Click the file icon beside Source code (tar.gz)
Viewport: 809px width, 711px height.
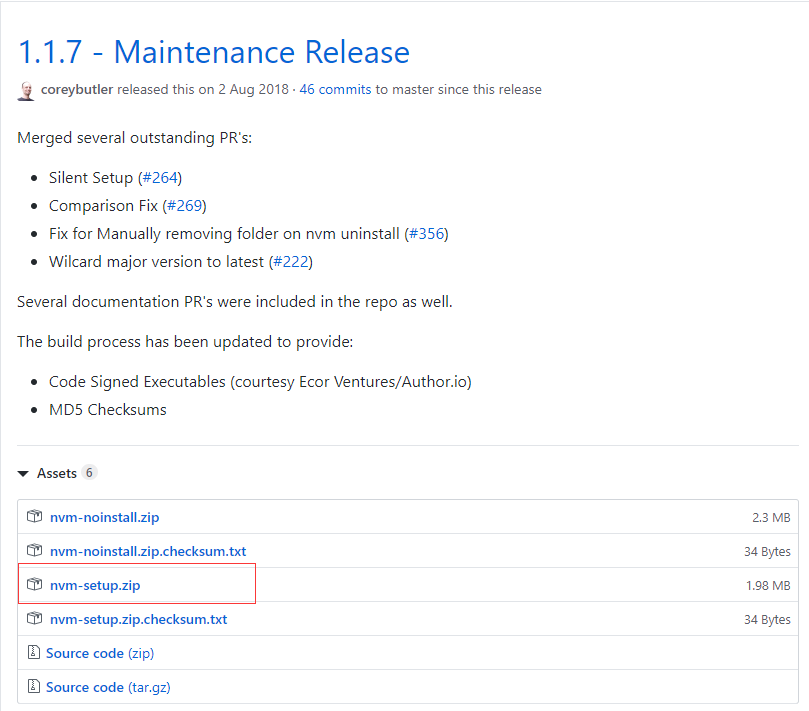coord(34,686)
